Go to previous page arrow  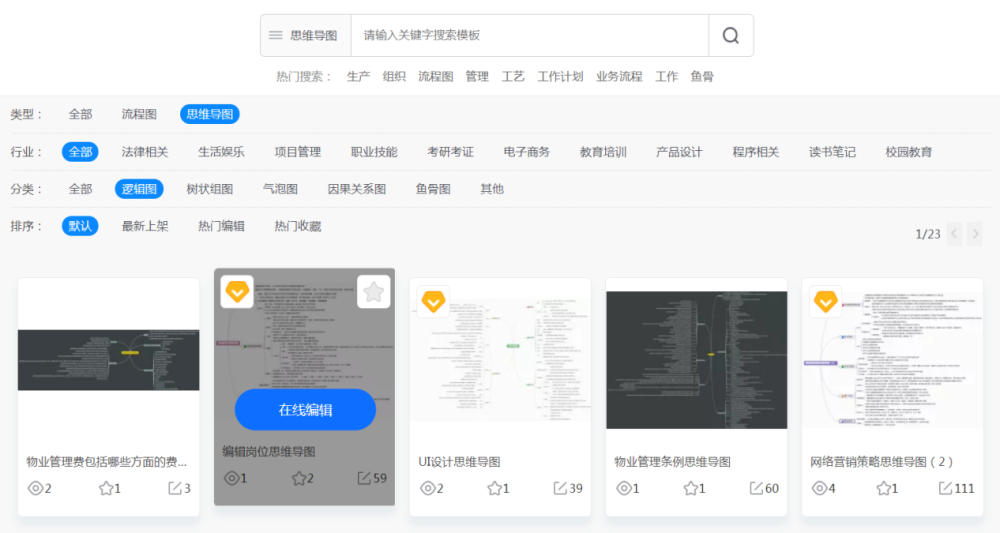tap(954, 234)
